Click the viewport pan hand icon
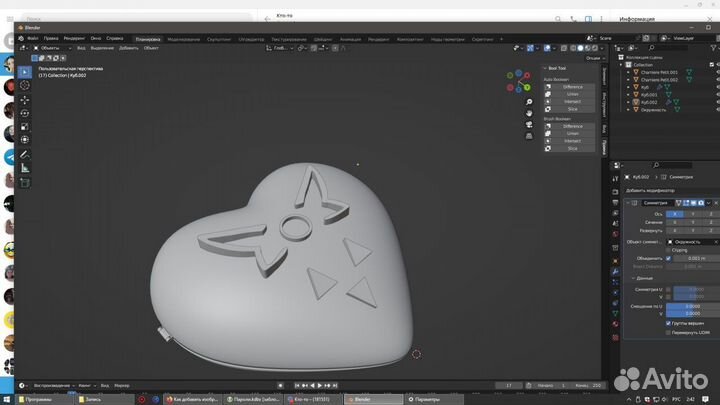720x405 pixels. click(529, 113)
